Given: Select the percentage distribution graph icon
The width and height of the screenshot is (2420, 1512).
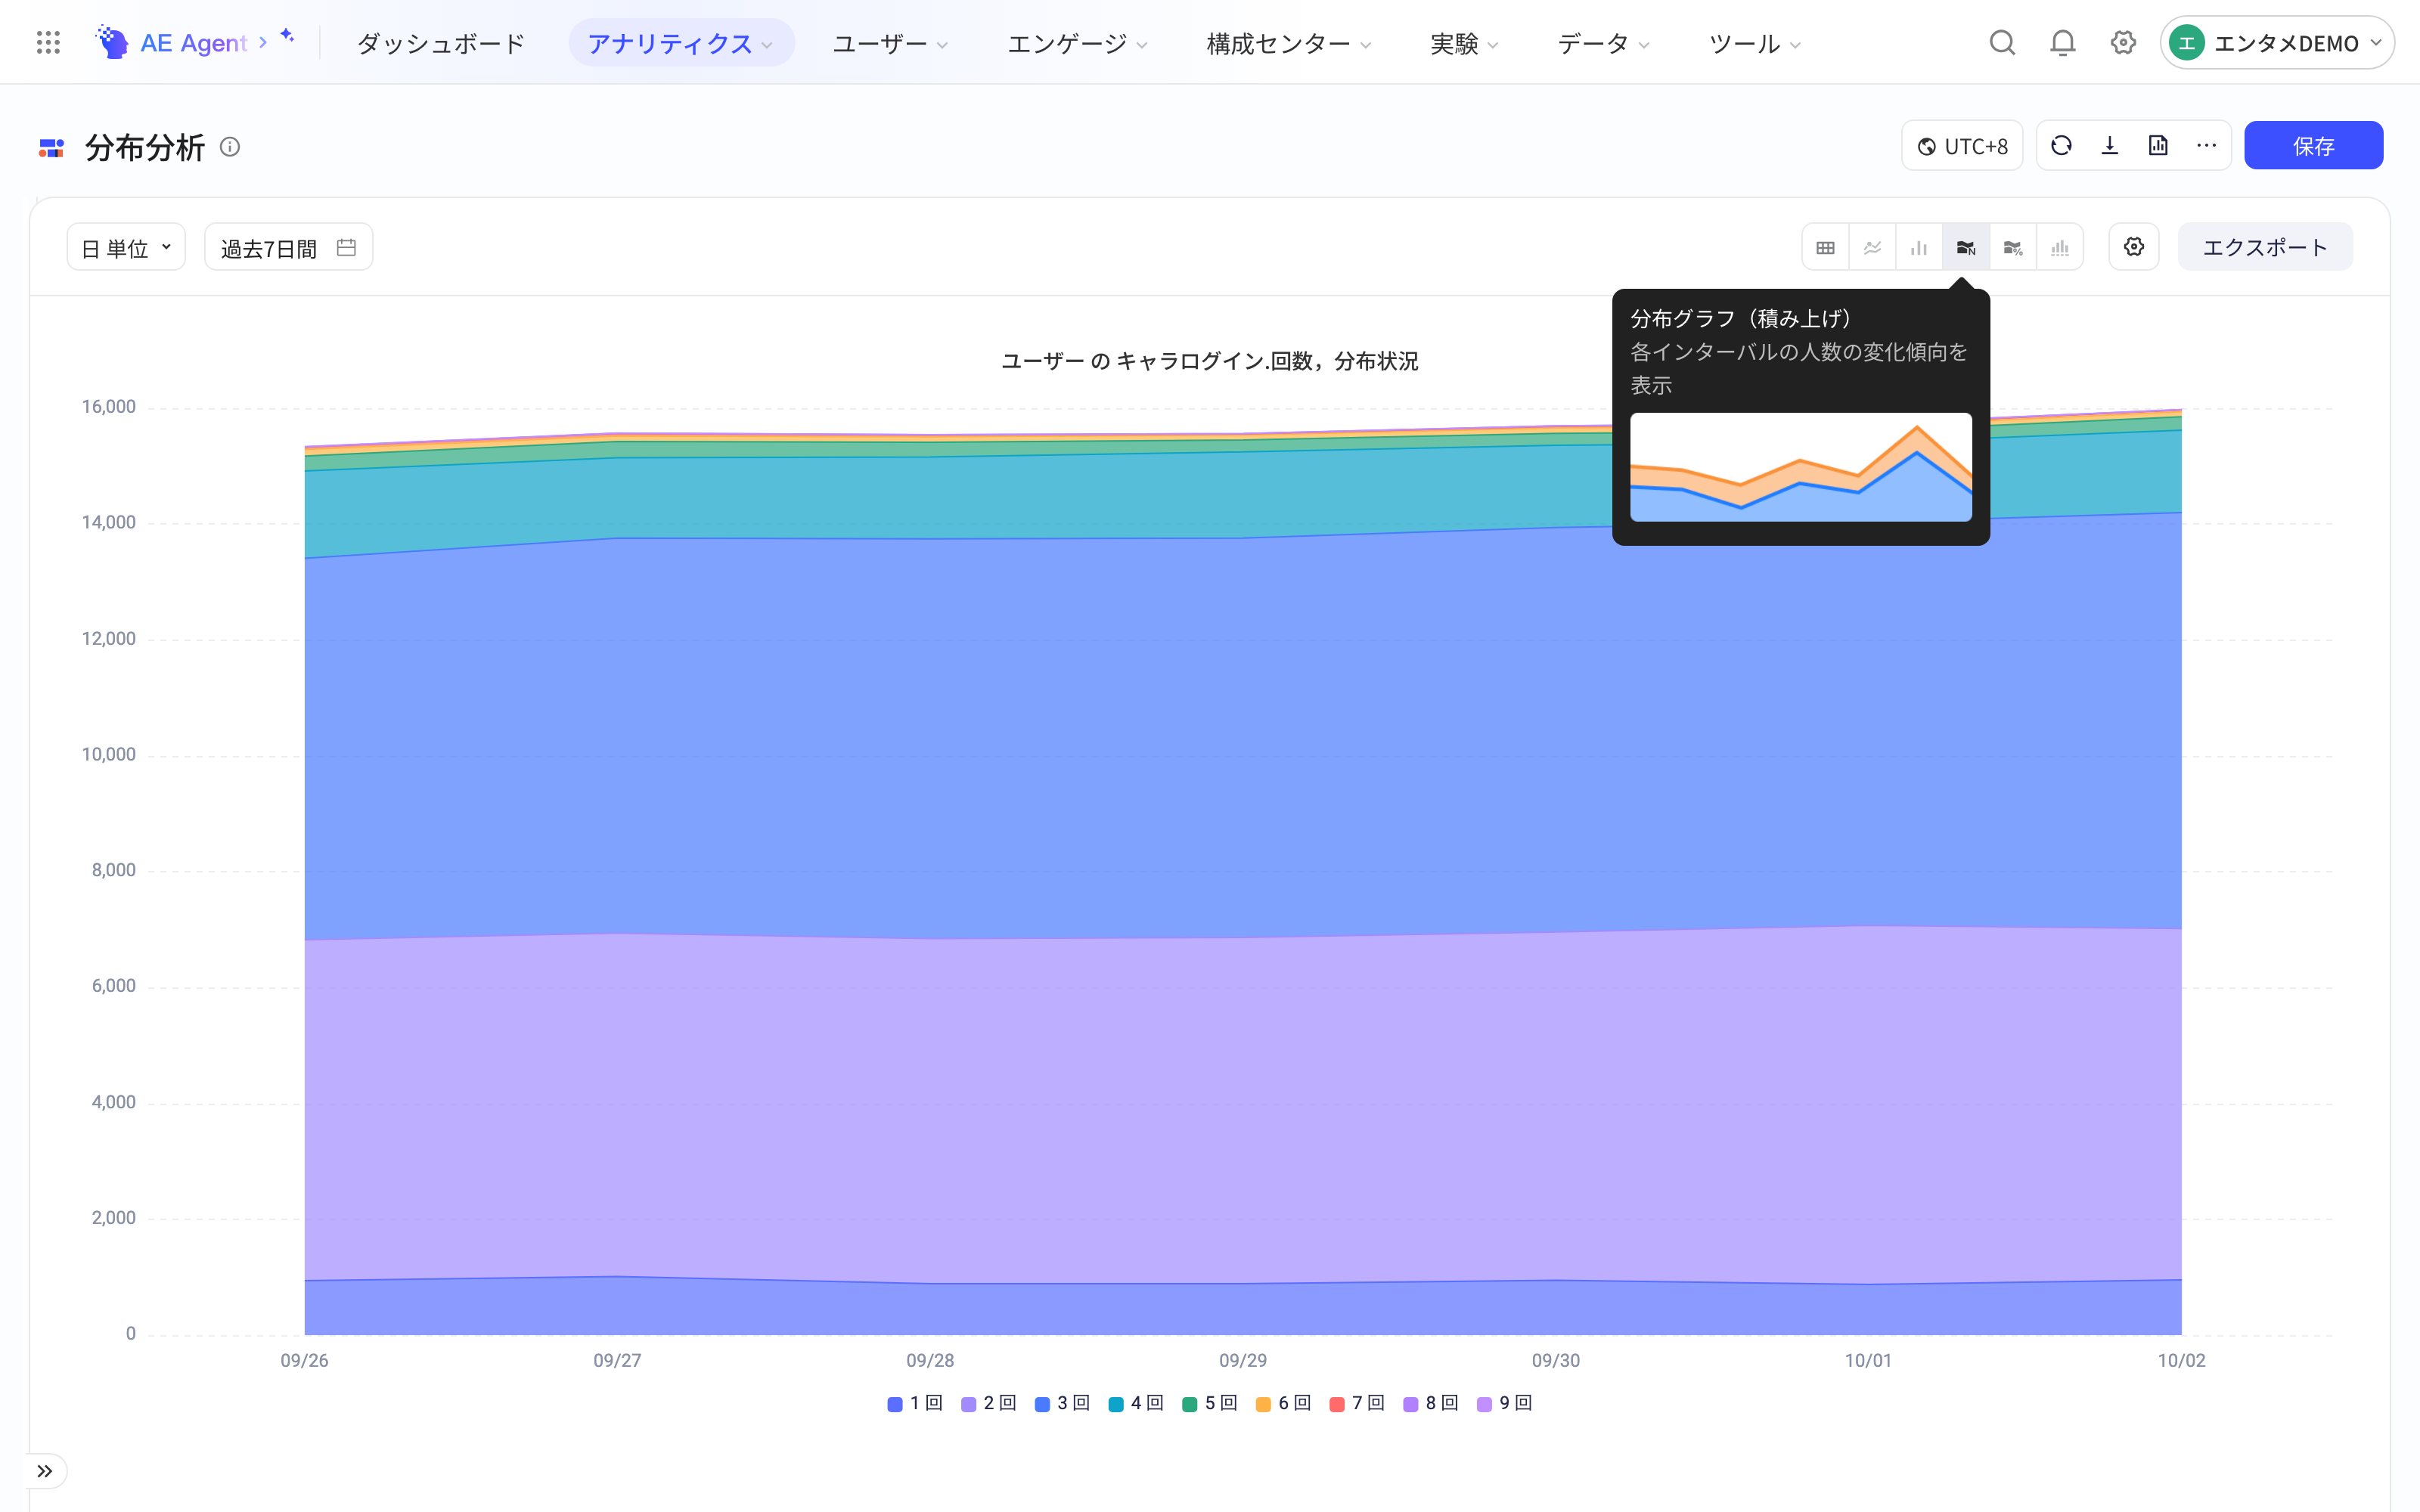Looking at the screenshot, I should tap(2013, 247).
